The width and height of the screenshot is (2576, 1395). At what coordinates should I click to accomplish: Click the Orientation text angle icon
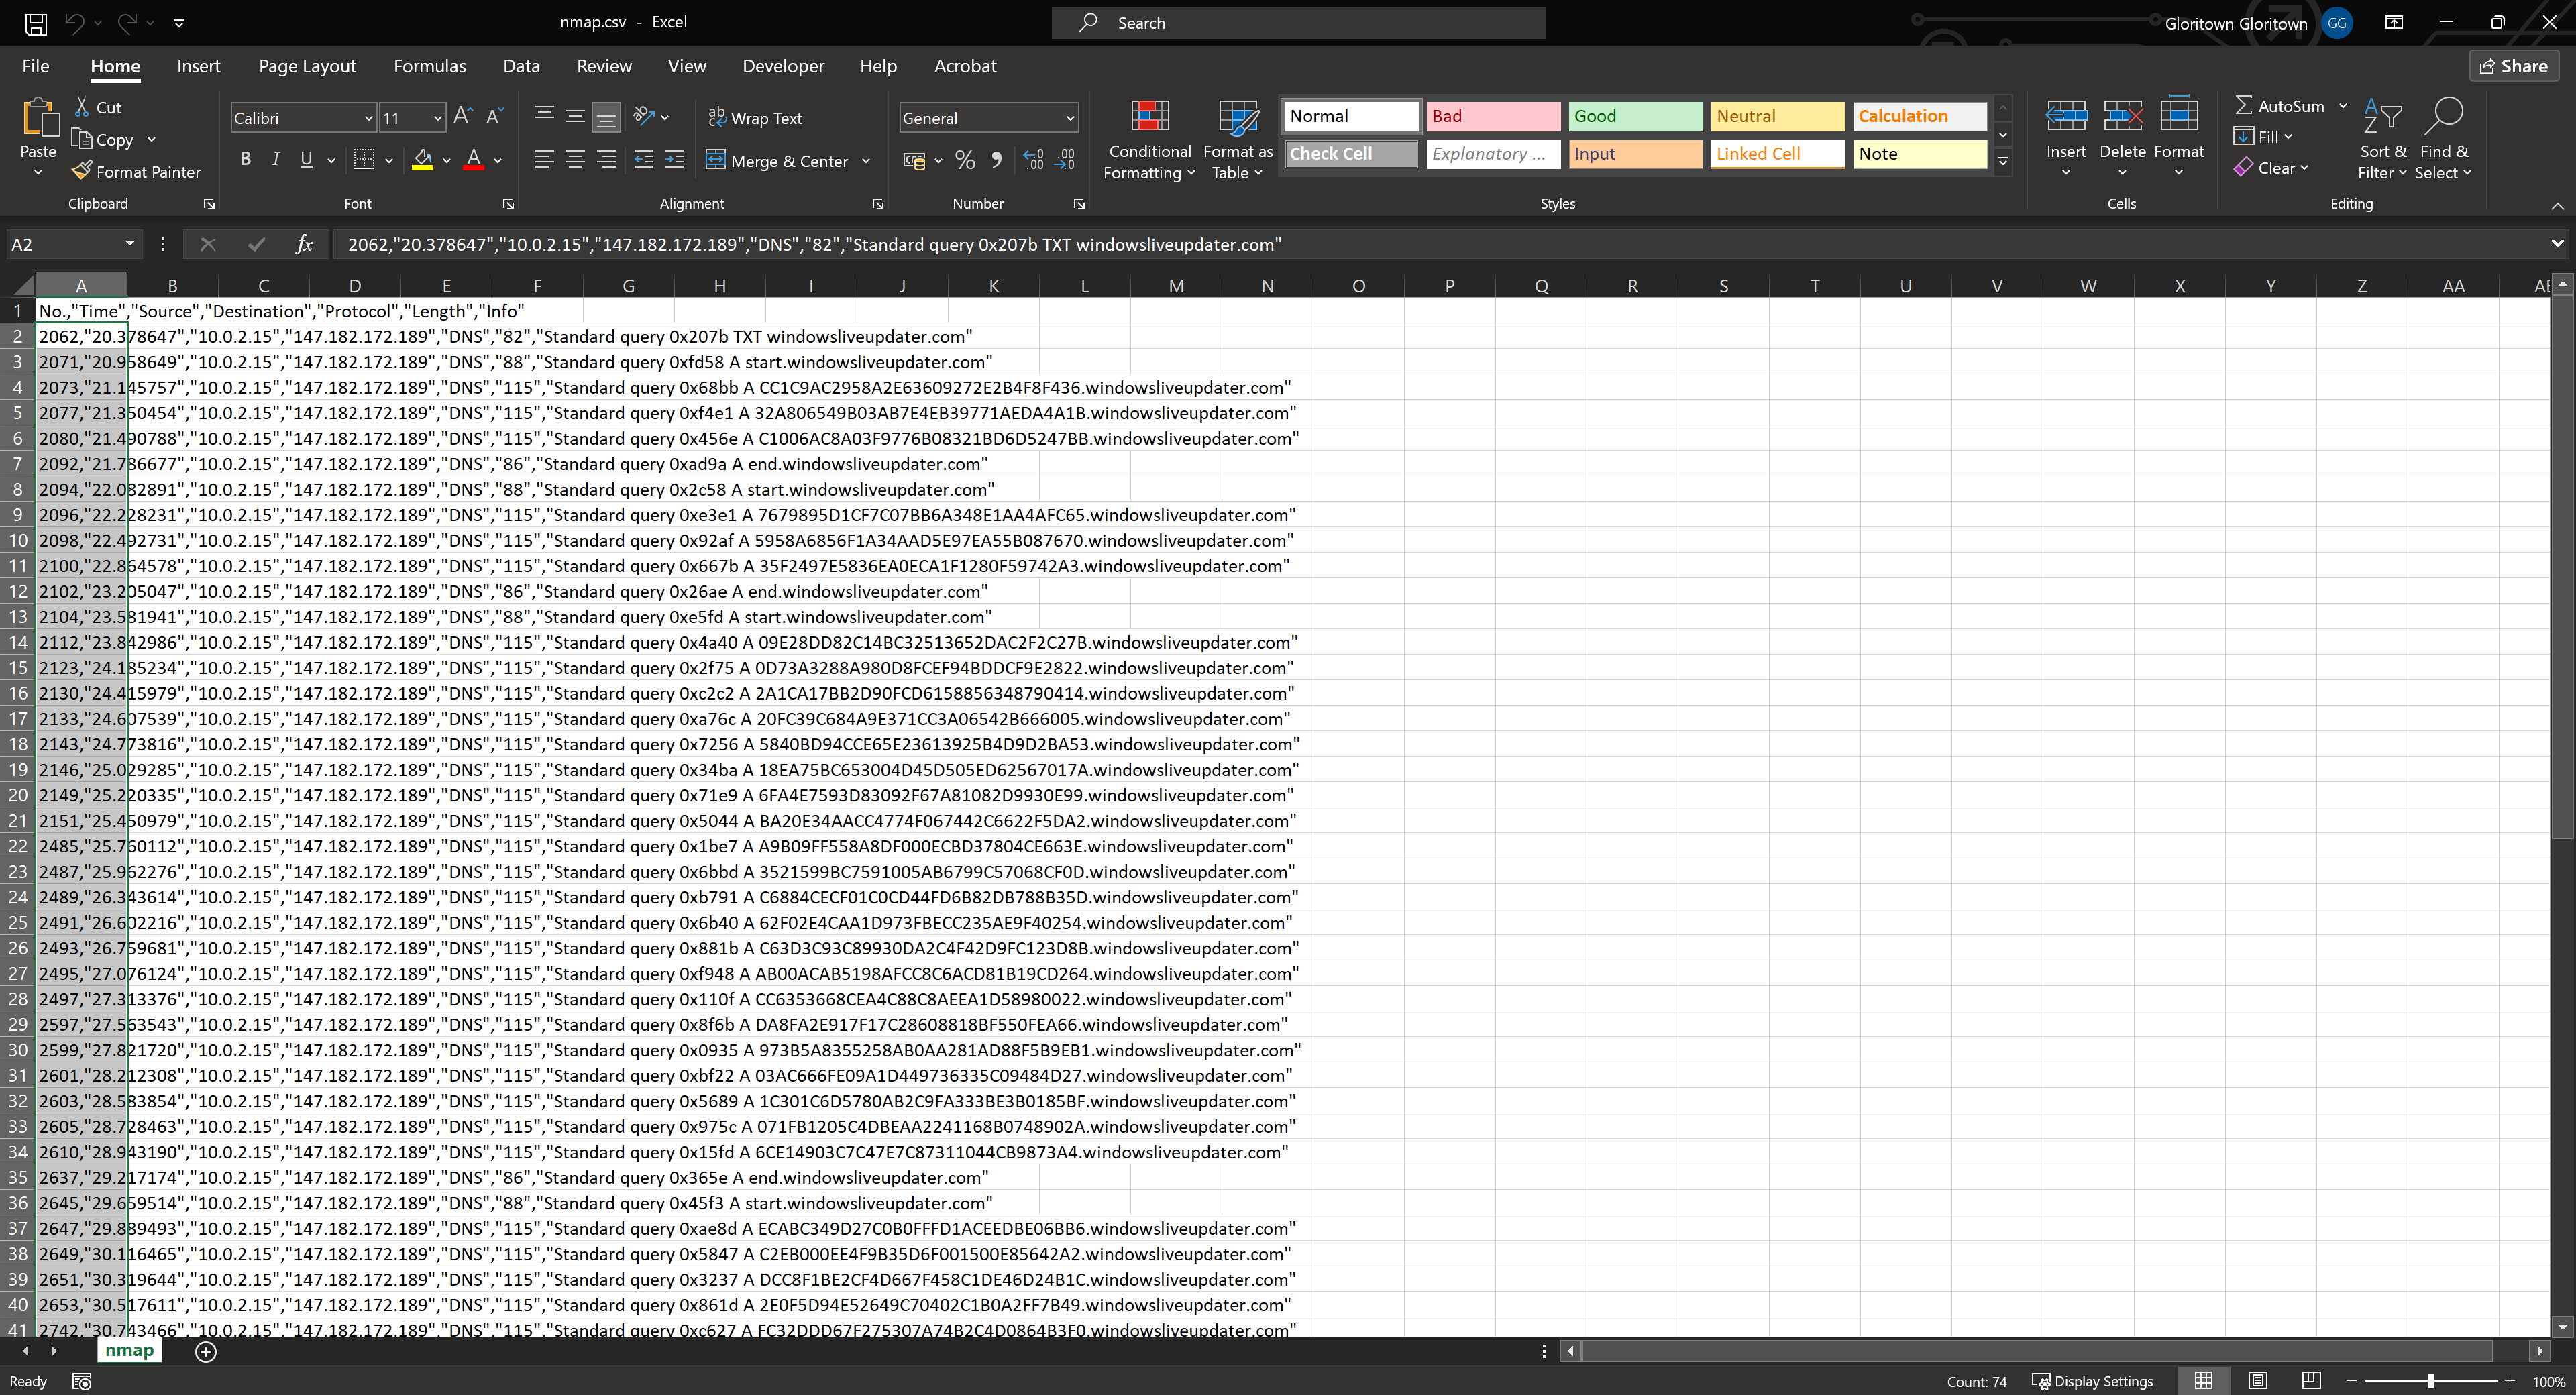(644, 116)
